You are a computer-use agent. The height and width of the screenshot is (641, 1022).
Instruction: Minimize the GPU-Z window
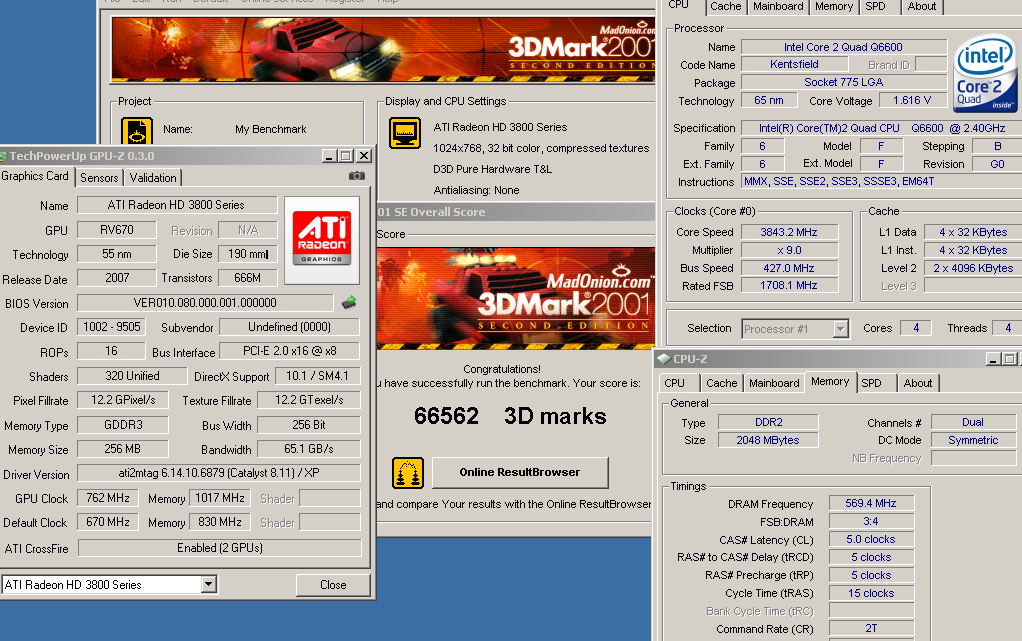329,156
